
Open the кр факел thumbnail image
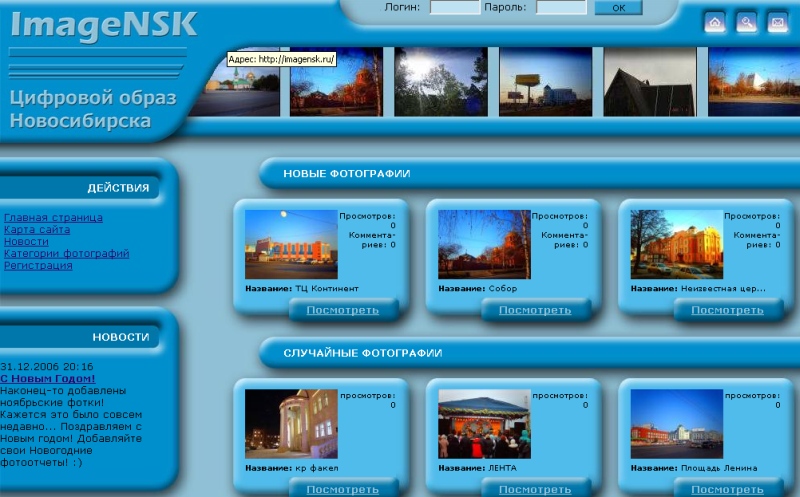tap(291, 424)
